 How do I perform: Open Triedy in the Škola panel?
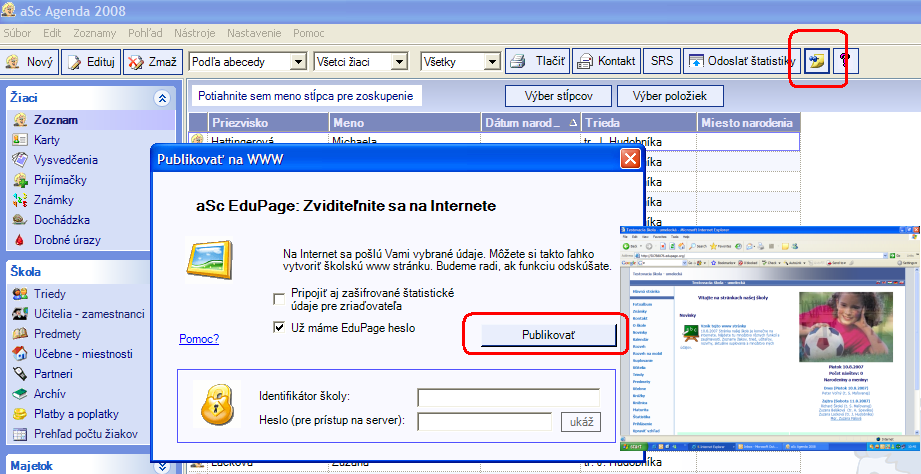(x=49, y=294)
